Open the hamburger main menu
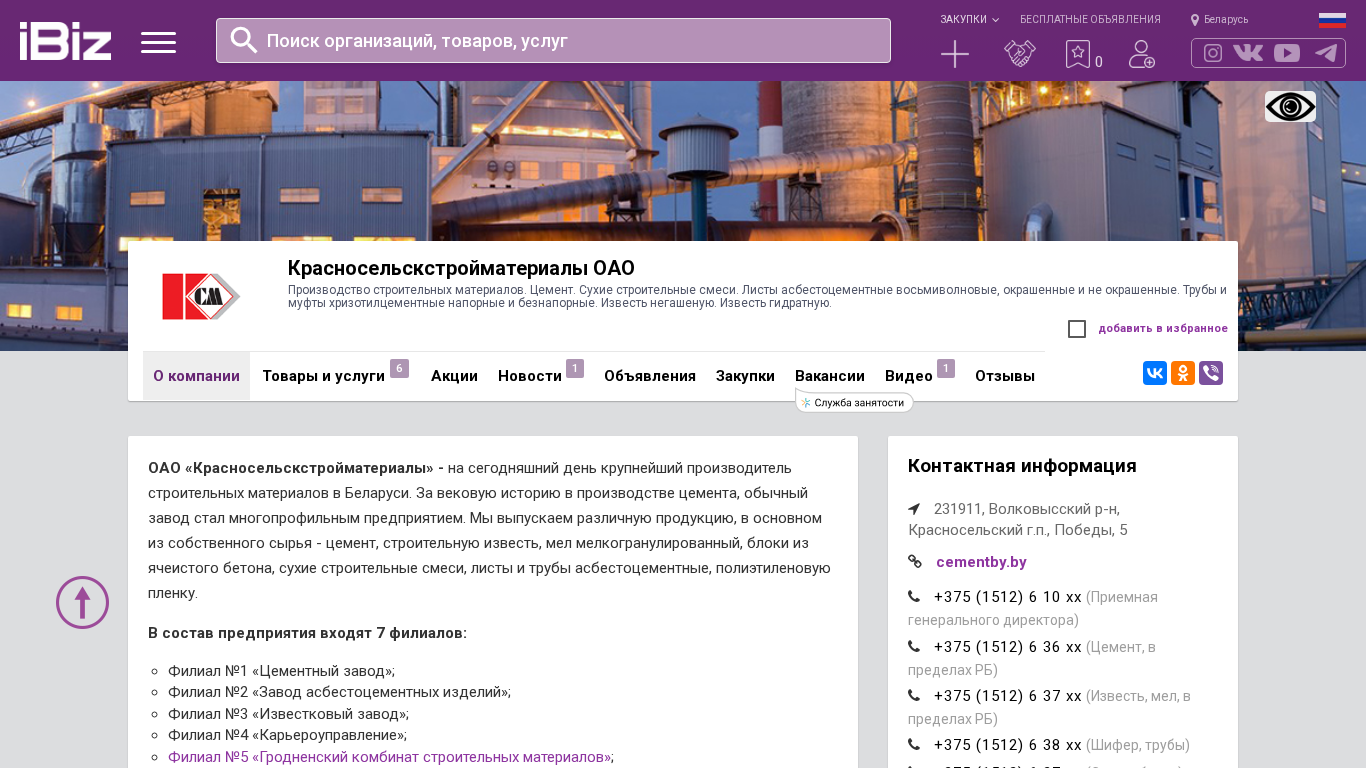Image resolution: width=1366 pixels, height=768 pixels. pos(158,42)
